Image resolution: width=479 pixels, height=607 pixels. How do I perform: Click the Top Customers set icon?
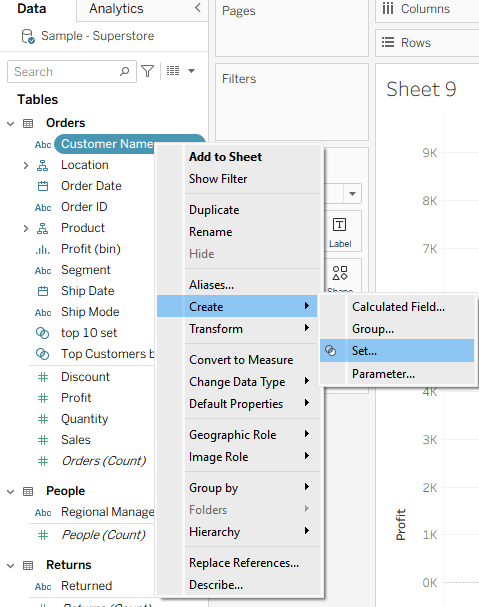coord(42,354)
